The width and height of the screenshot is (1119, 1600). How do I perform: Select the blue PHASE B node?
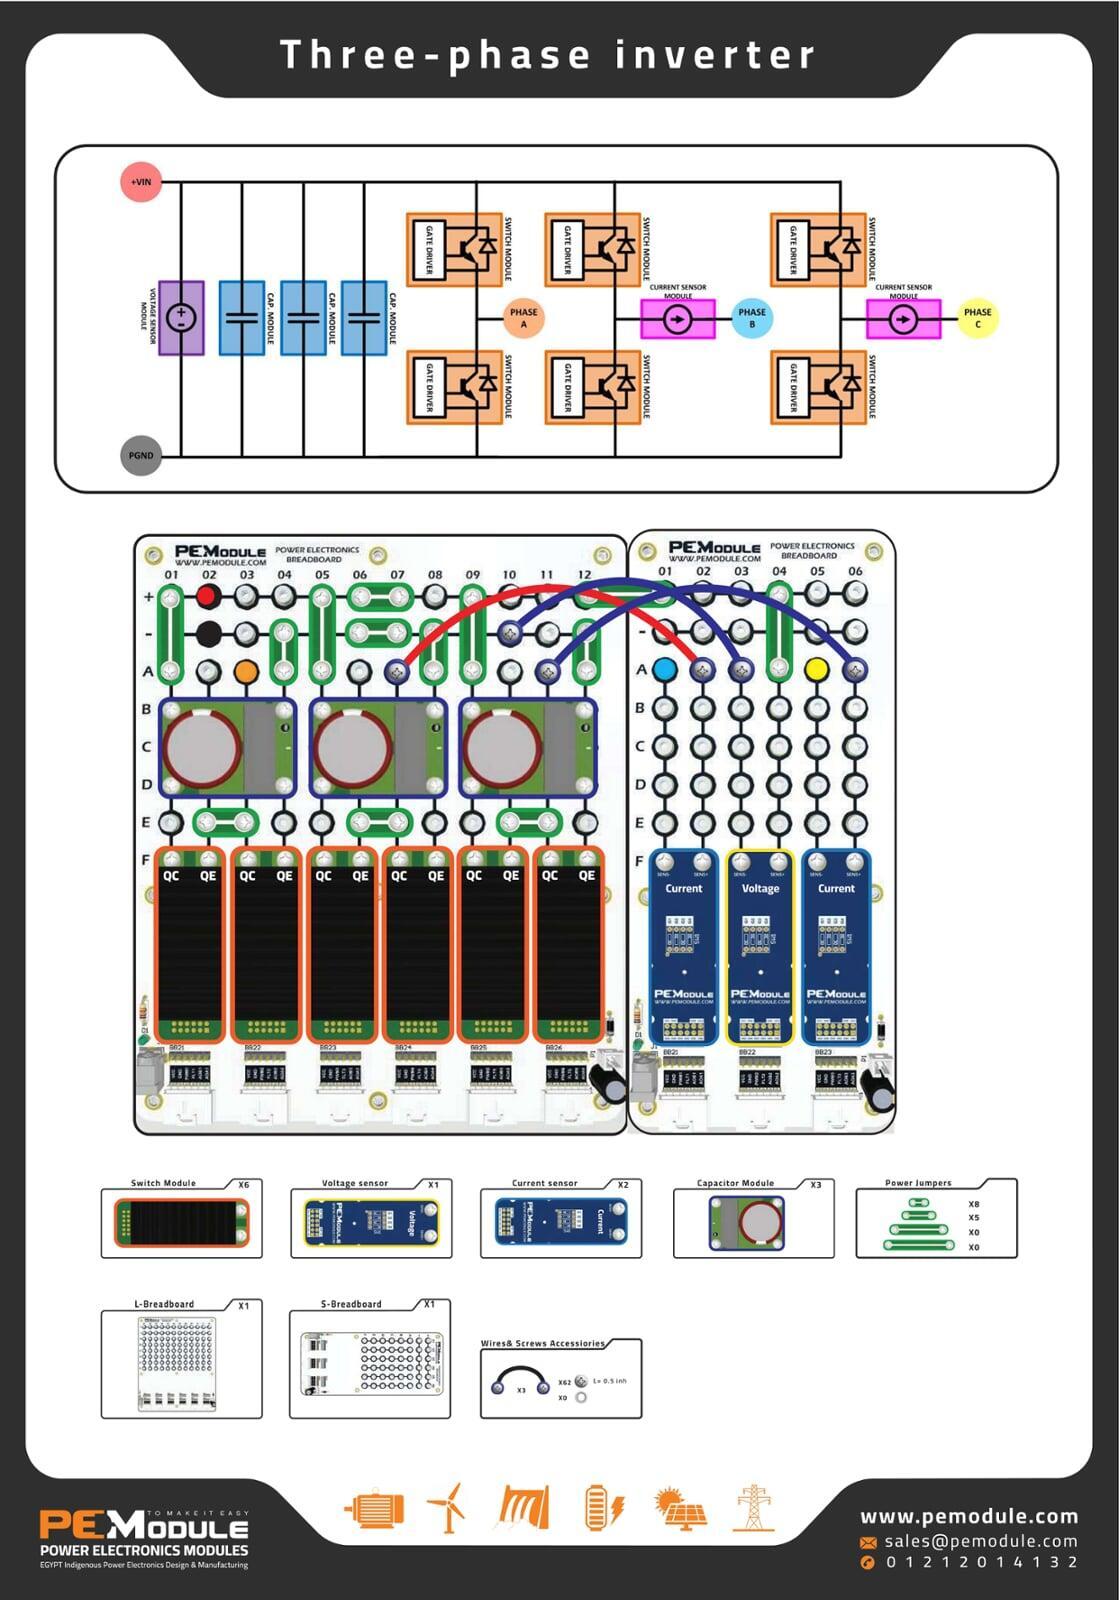pos(752,318)
